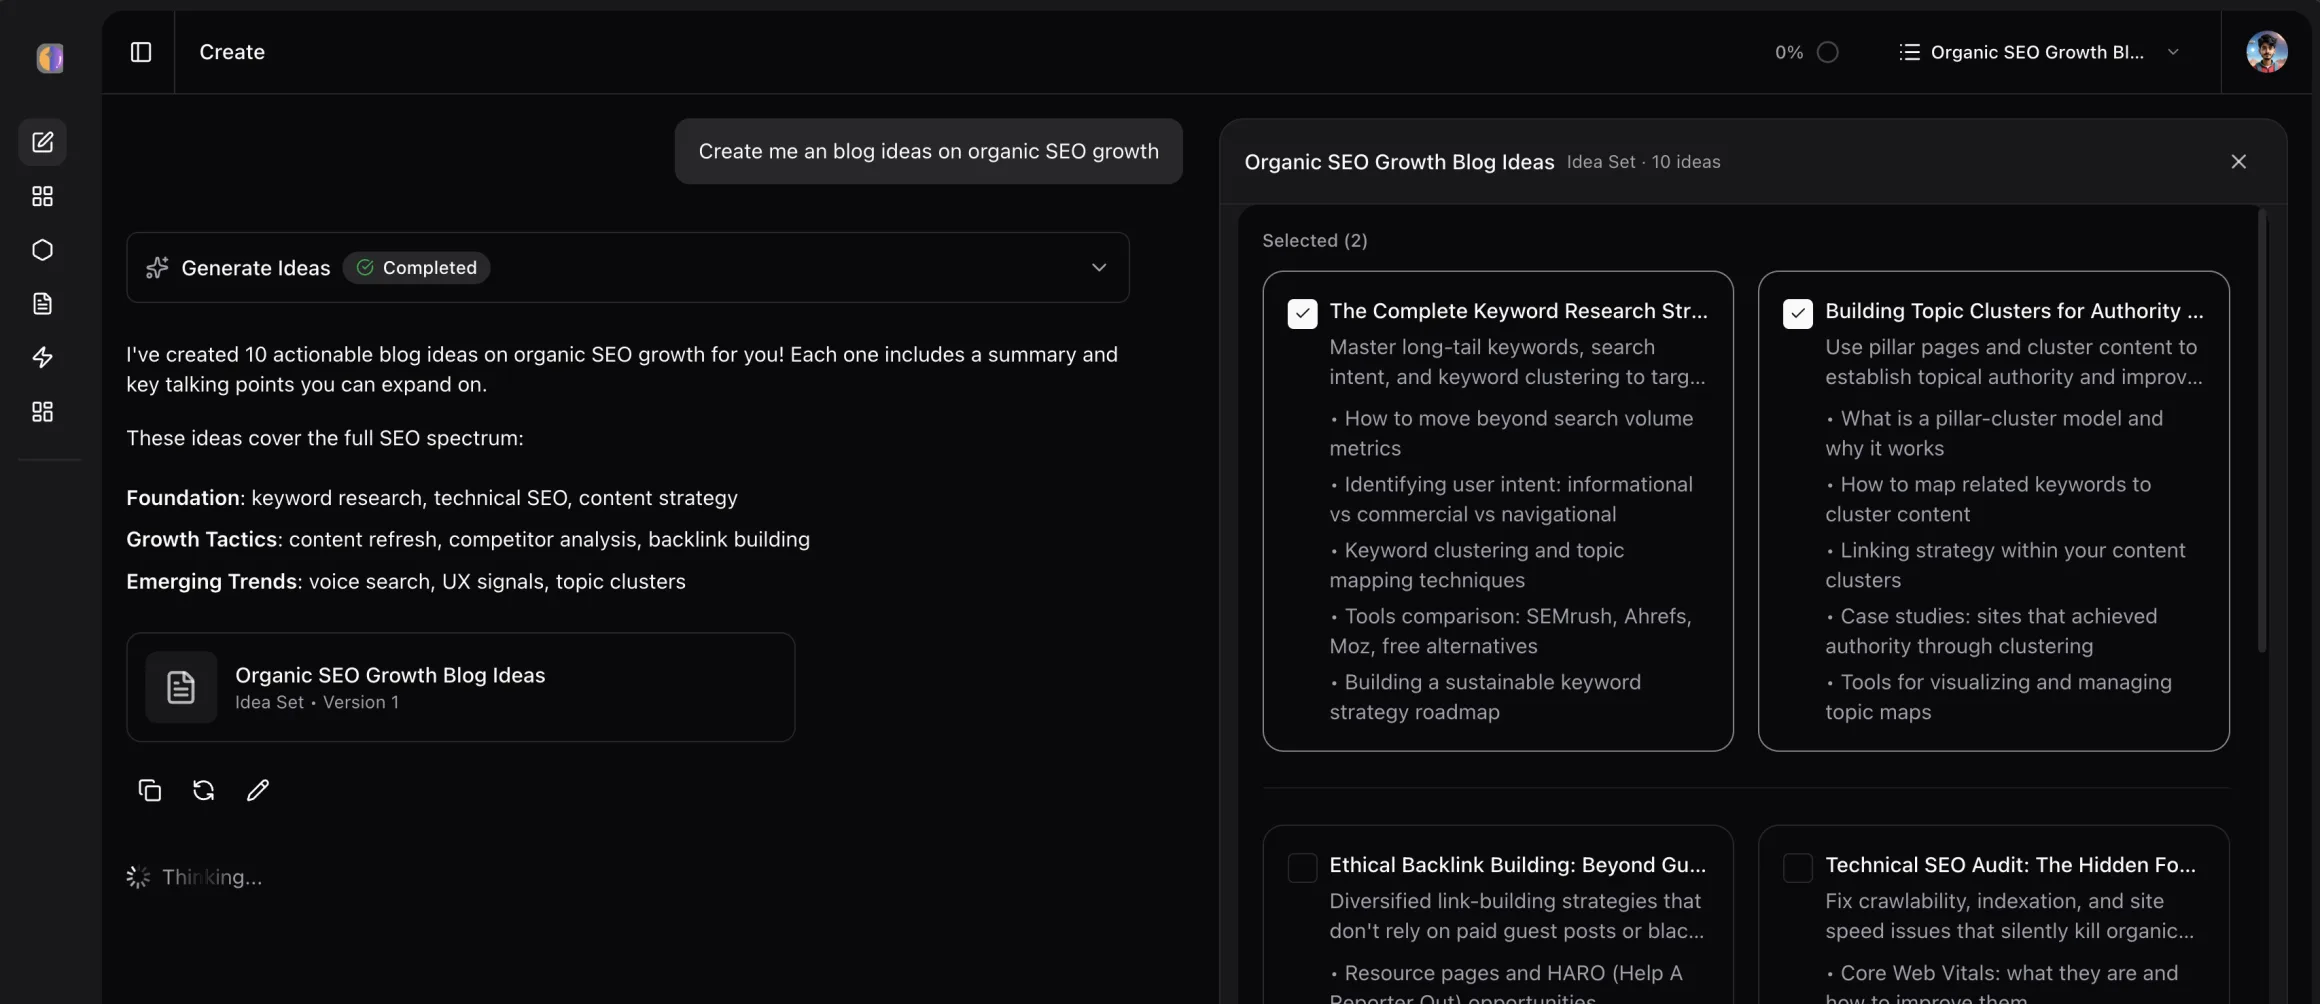Image resolution: width=2320 pixels, height=1004 pixels.
Task: Click Growth Tactics bold text line
Action: point(468,540)
